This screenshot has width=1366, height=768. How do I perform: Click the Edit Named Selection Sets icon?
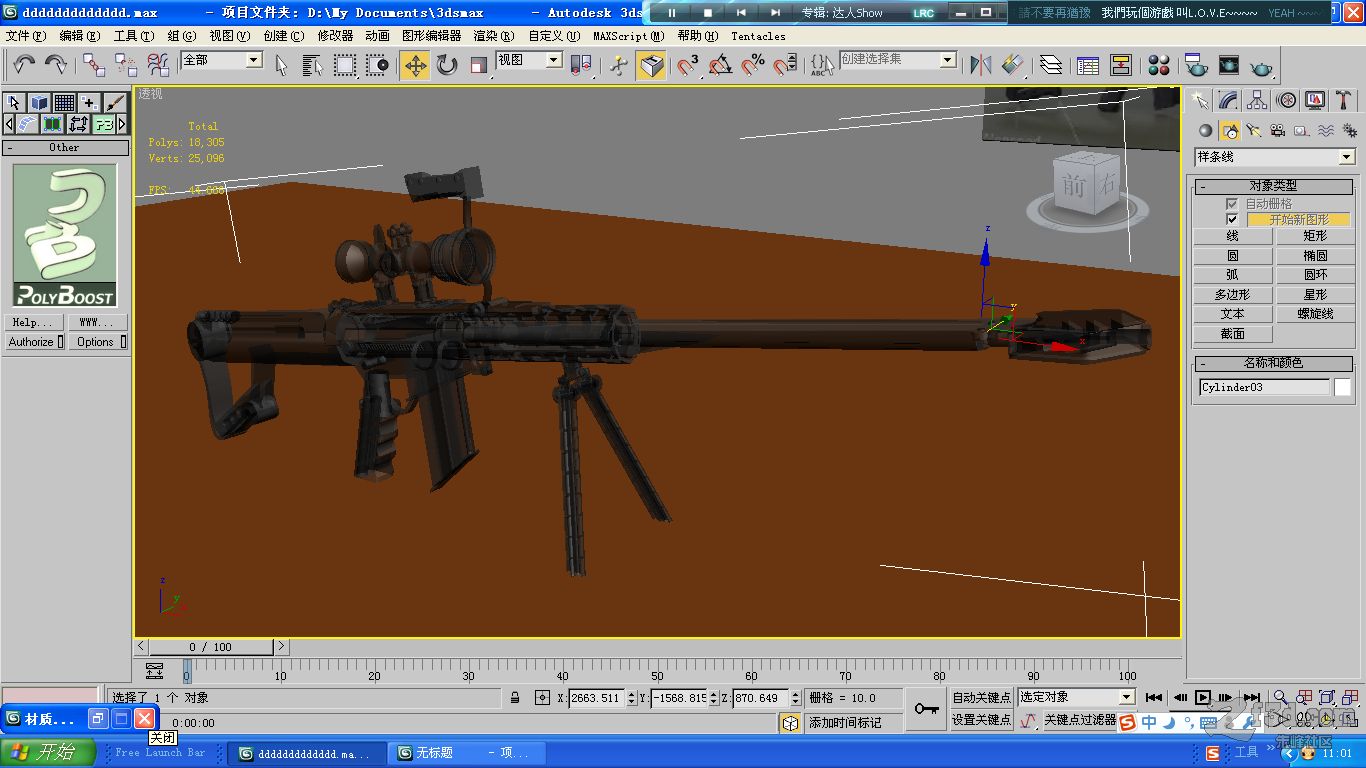point(822,65)
